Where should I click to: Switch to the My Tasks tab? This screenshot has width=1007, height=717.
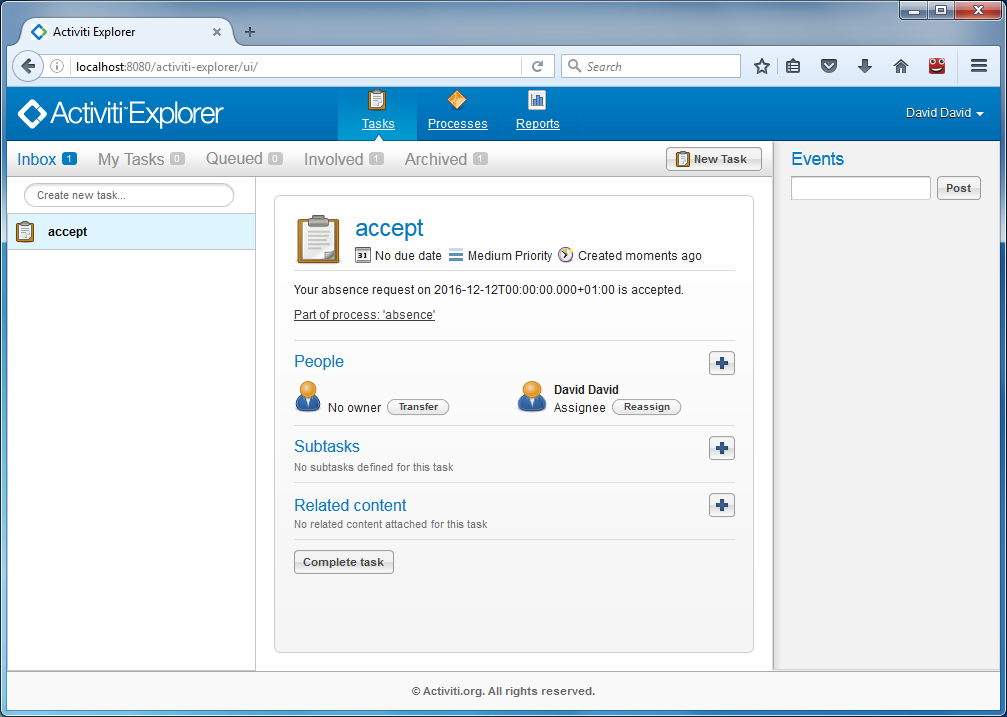(131, 159)
